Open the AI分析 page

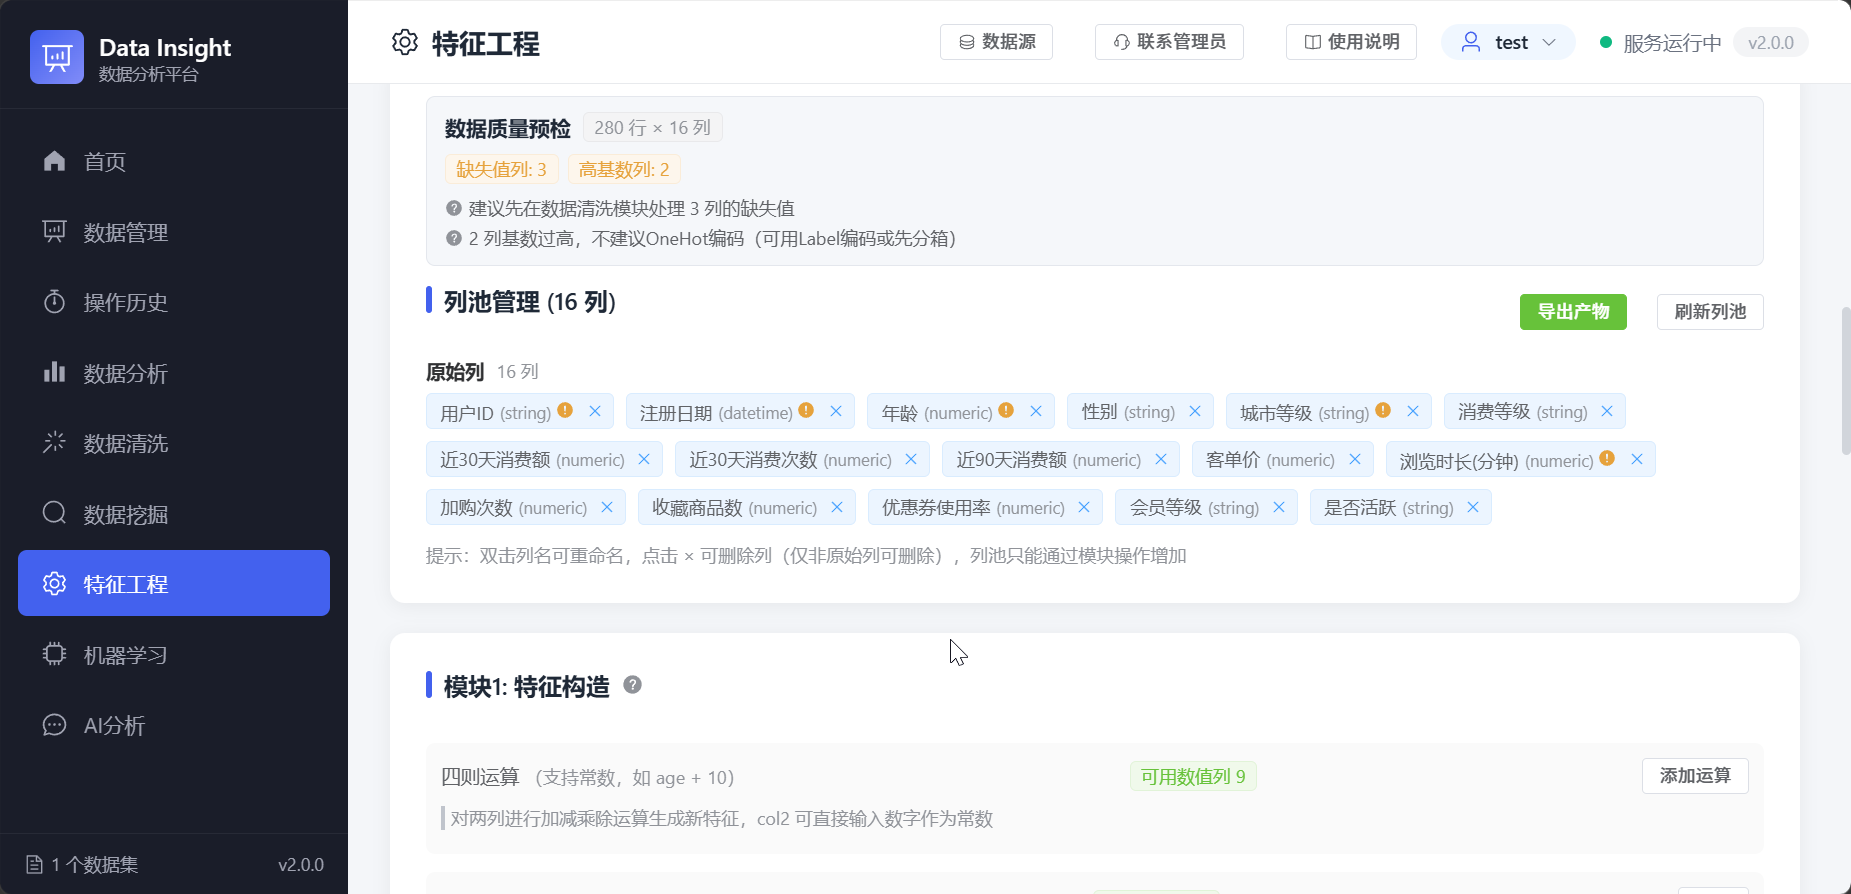174,725
